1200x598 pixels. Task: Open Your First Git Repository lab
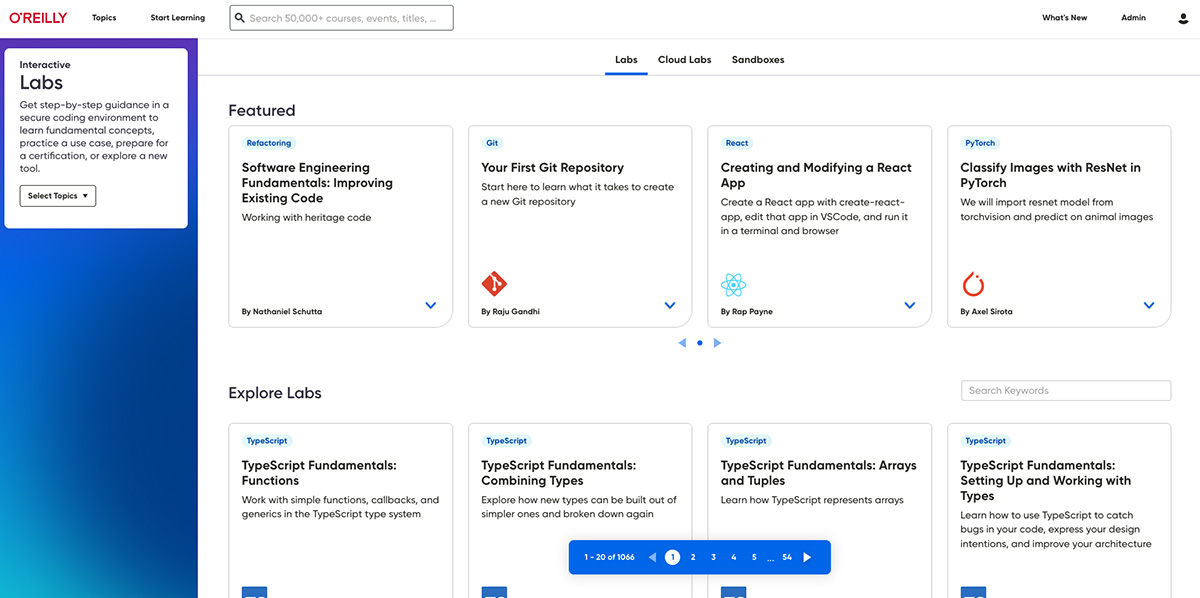coord(552,168)
